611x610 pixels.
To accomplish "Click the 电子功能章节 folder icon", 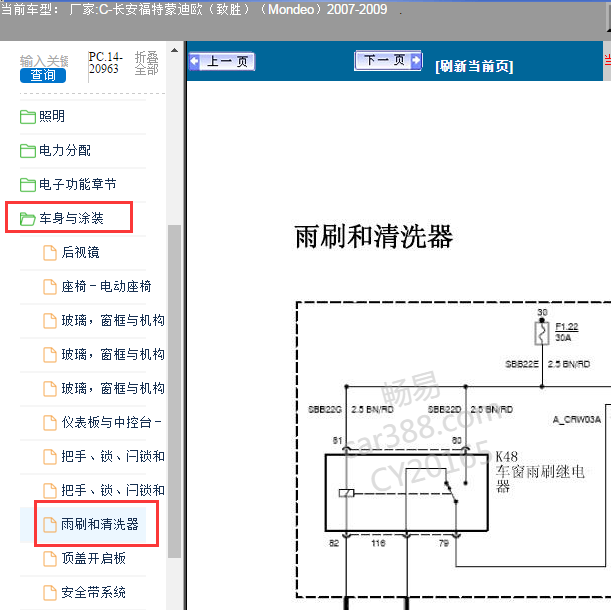I will tap(28, 185).
